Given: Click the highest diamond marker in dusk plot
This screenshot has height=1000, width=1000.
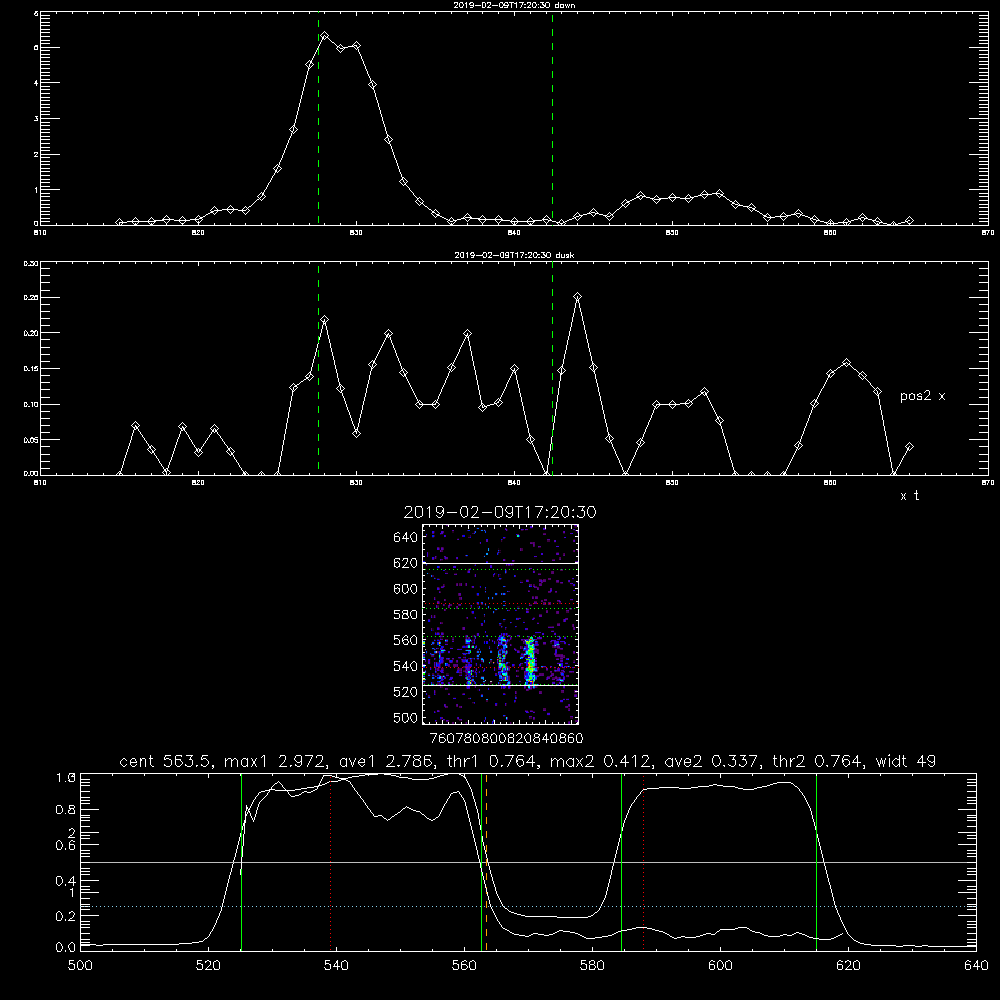Looking at the screenshot, I should (577, 297).
